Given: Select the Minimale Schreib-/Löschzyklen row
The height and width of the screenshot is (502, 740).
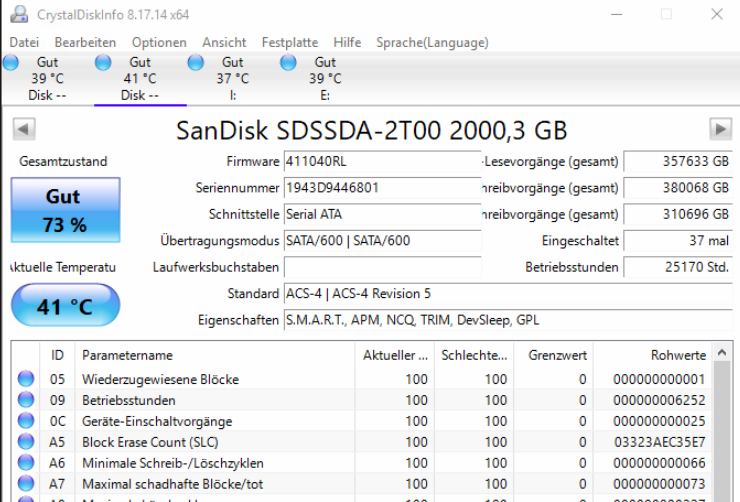Looking at the screenshot, I should pyautogui.click(x=362, y=462).
